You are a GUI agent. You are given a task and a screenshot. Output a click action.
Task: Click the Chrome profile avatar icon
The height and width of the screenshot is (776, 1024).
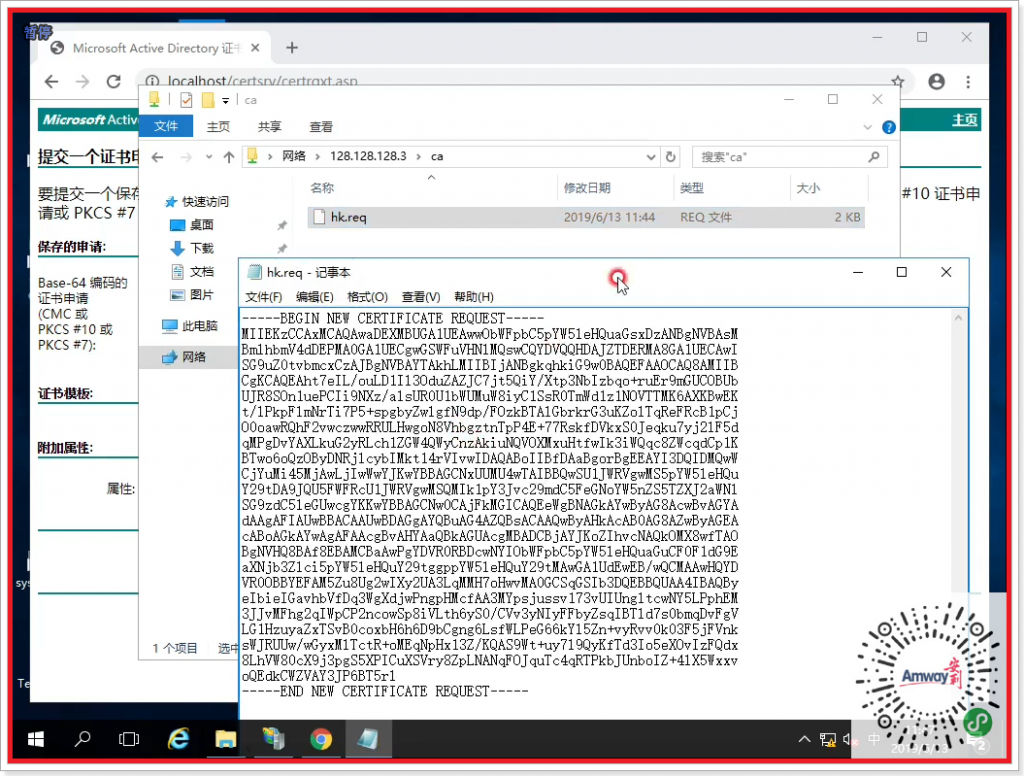point(936,81)
